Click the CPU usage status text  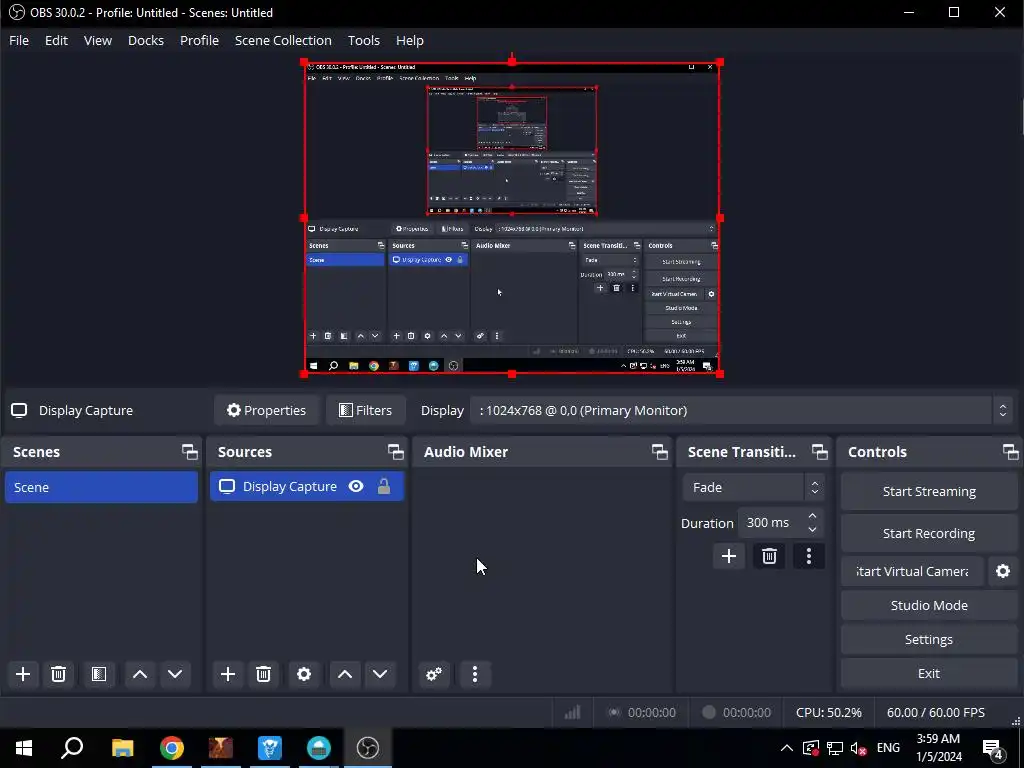[829, 712]
